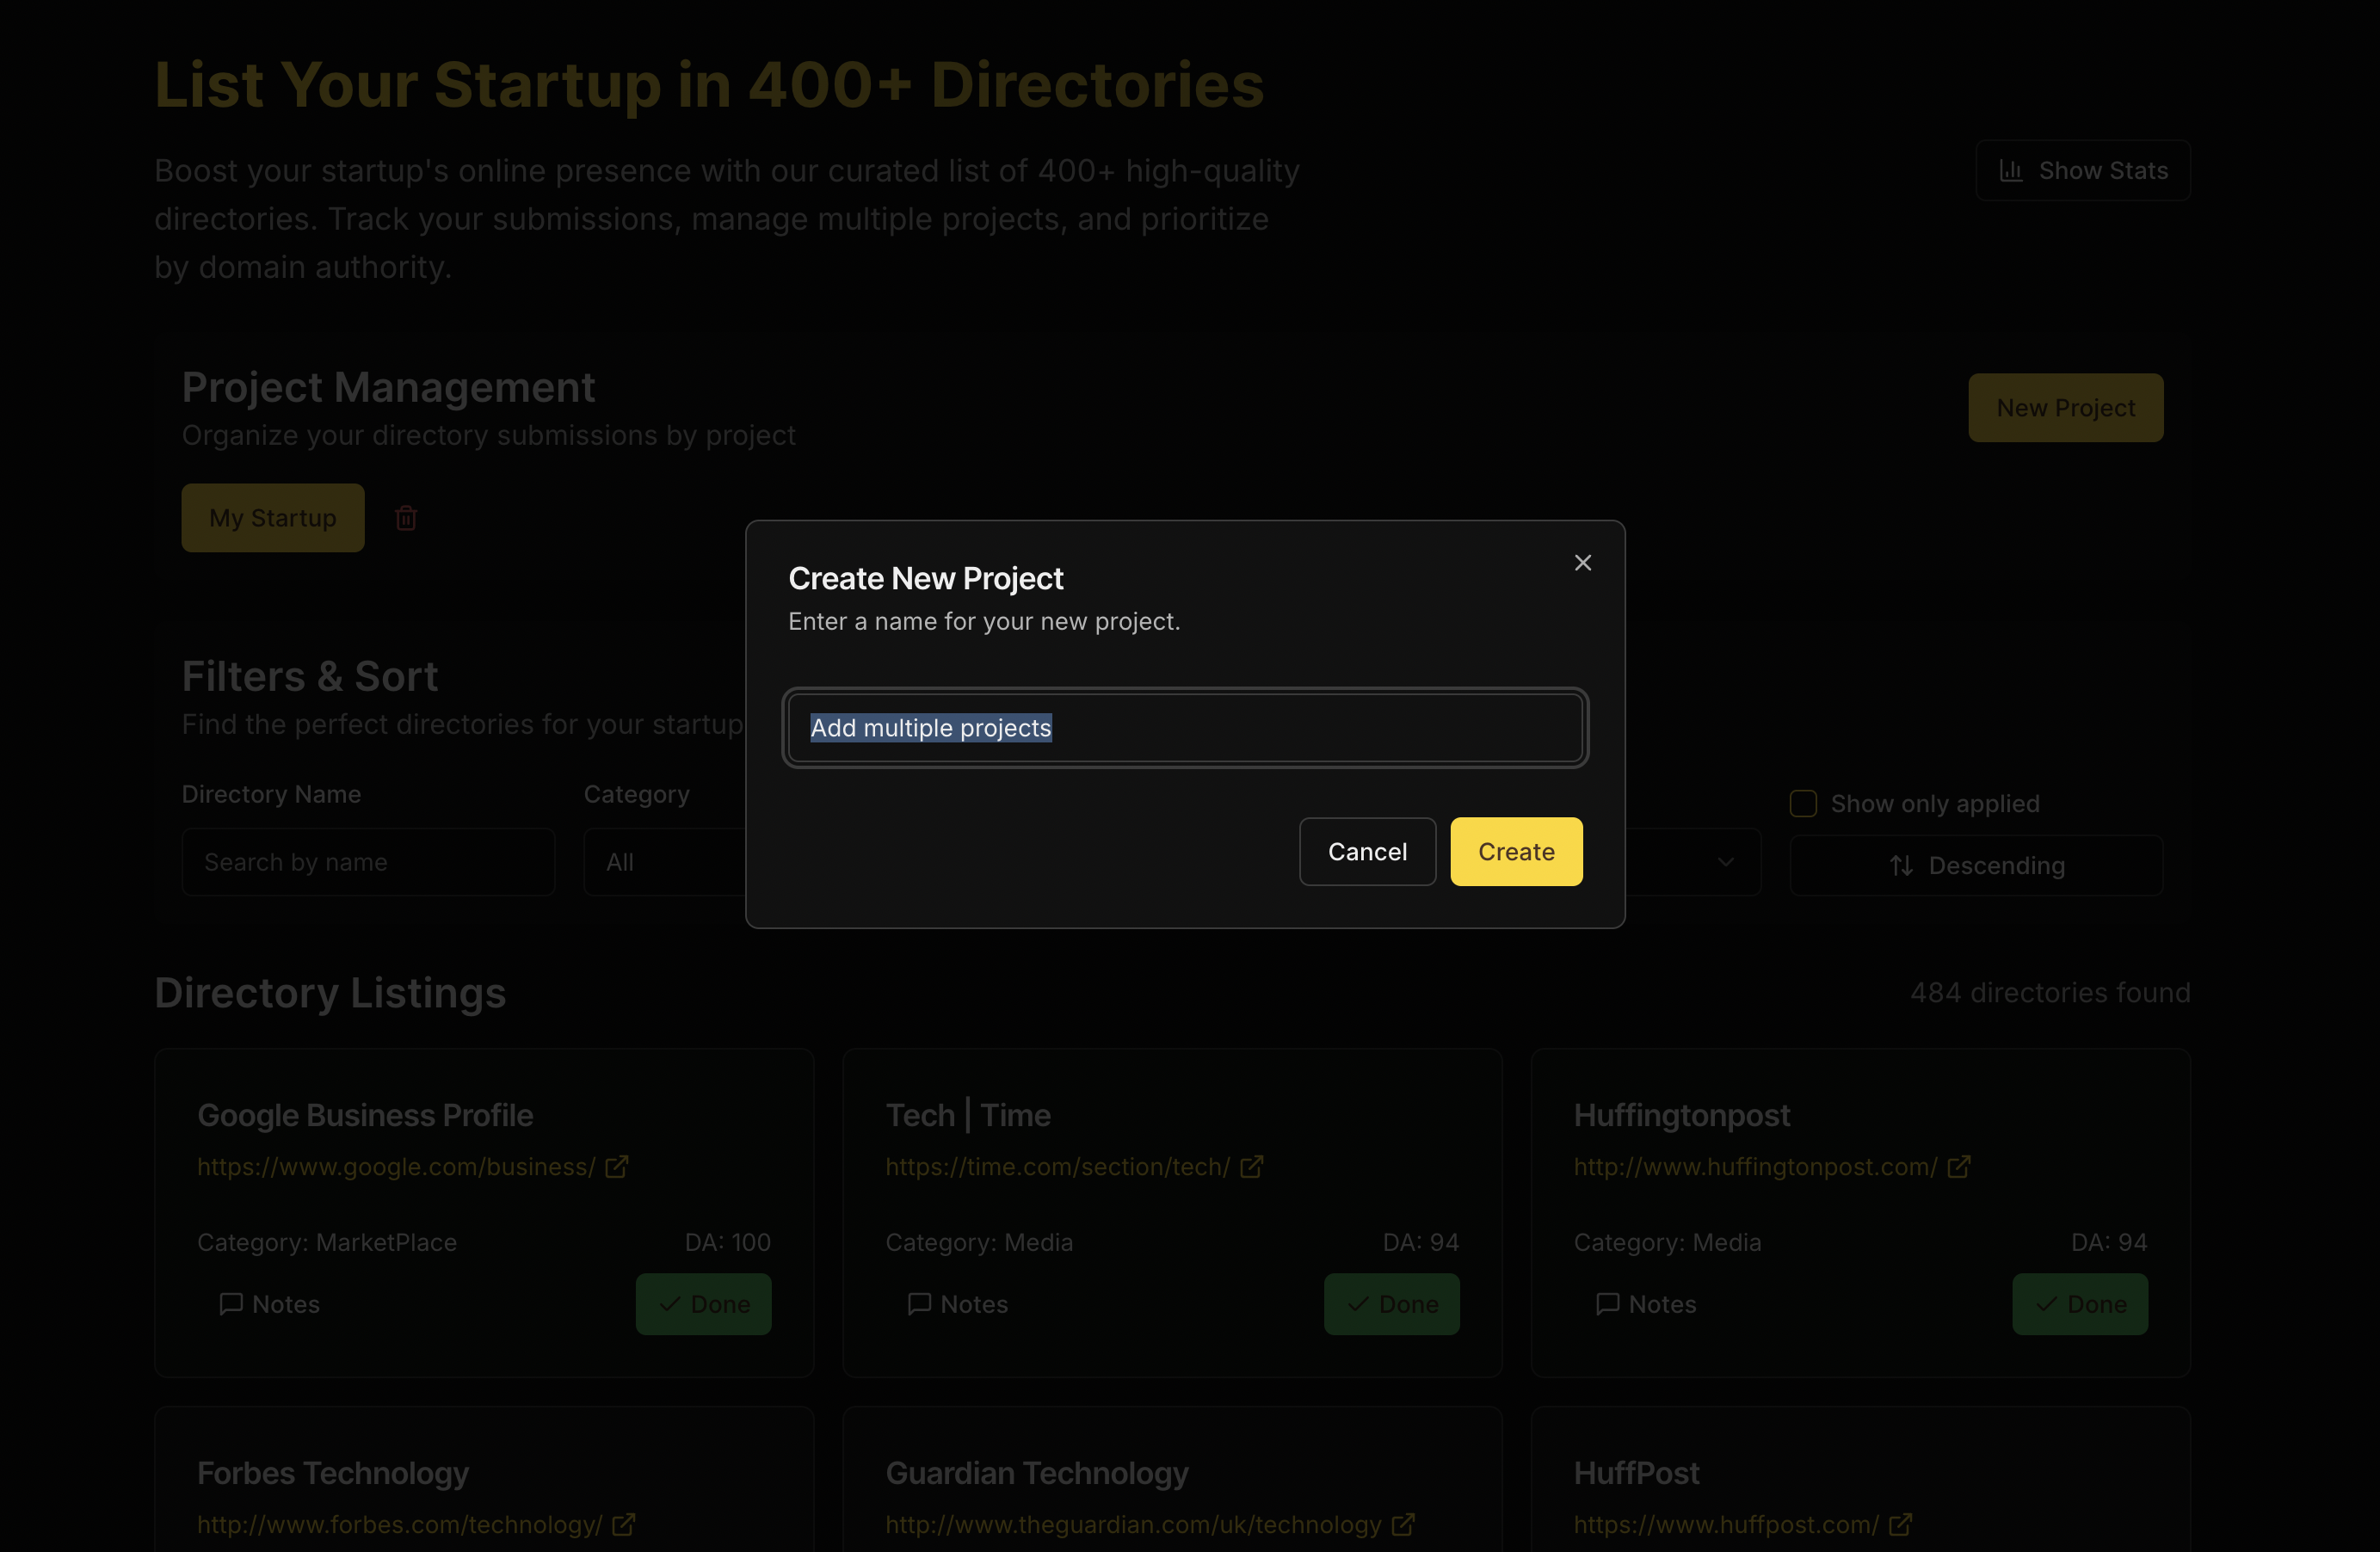Click external-link icon beside forbes.com link
This screenshot has width=2380, height=1552.
[x=624, y=1525]
